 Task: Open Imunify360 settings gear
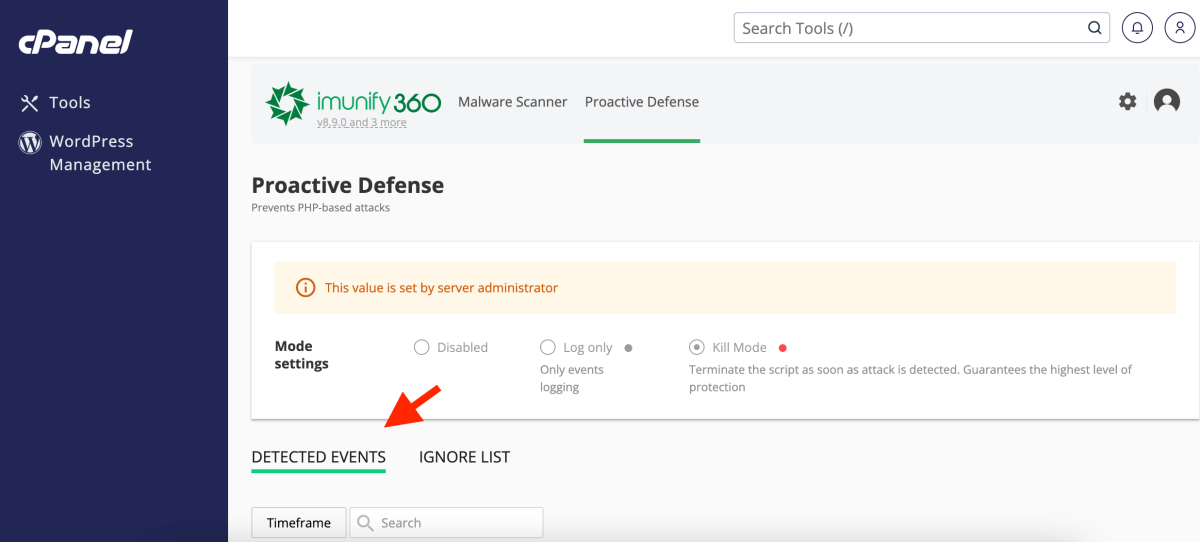pyautogui.click(x=1128, y=101)
